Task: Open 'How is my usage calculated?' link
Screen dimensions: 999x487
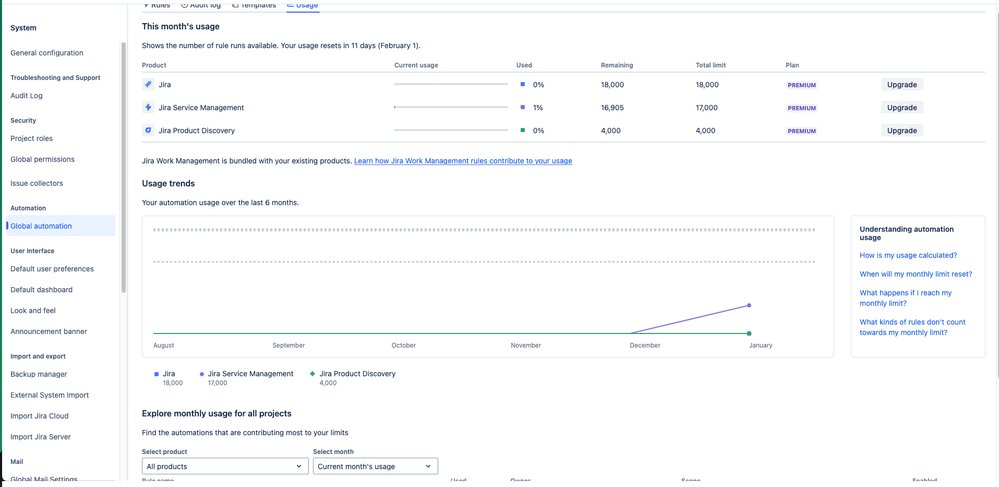Action: [908, 255]
